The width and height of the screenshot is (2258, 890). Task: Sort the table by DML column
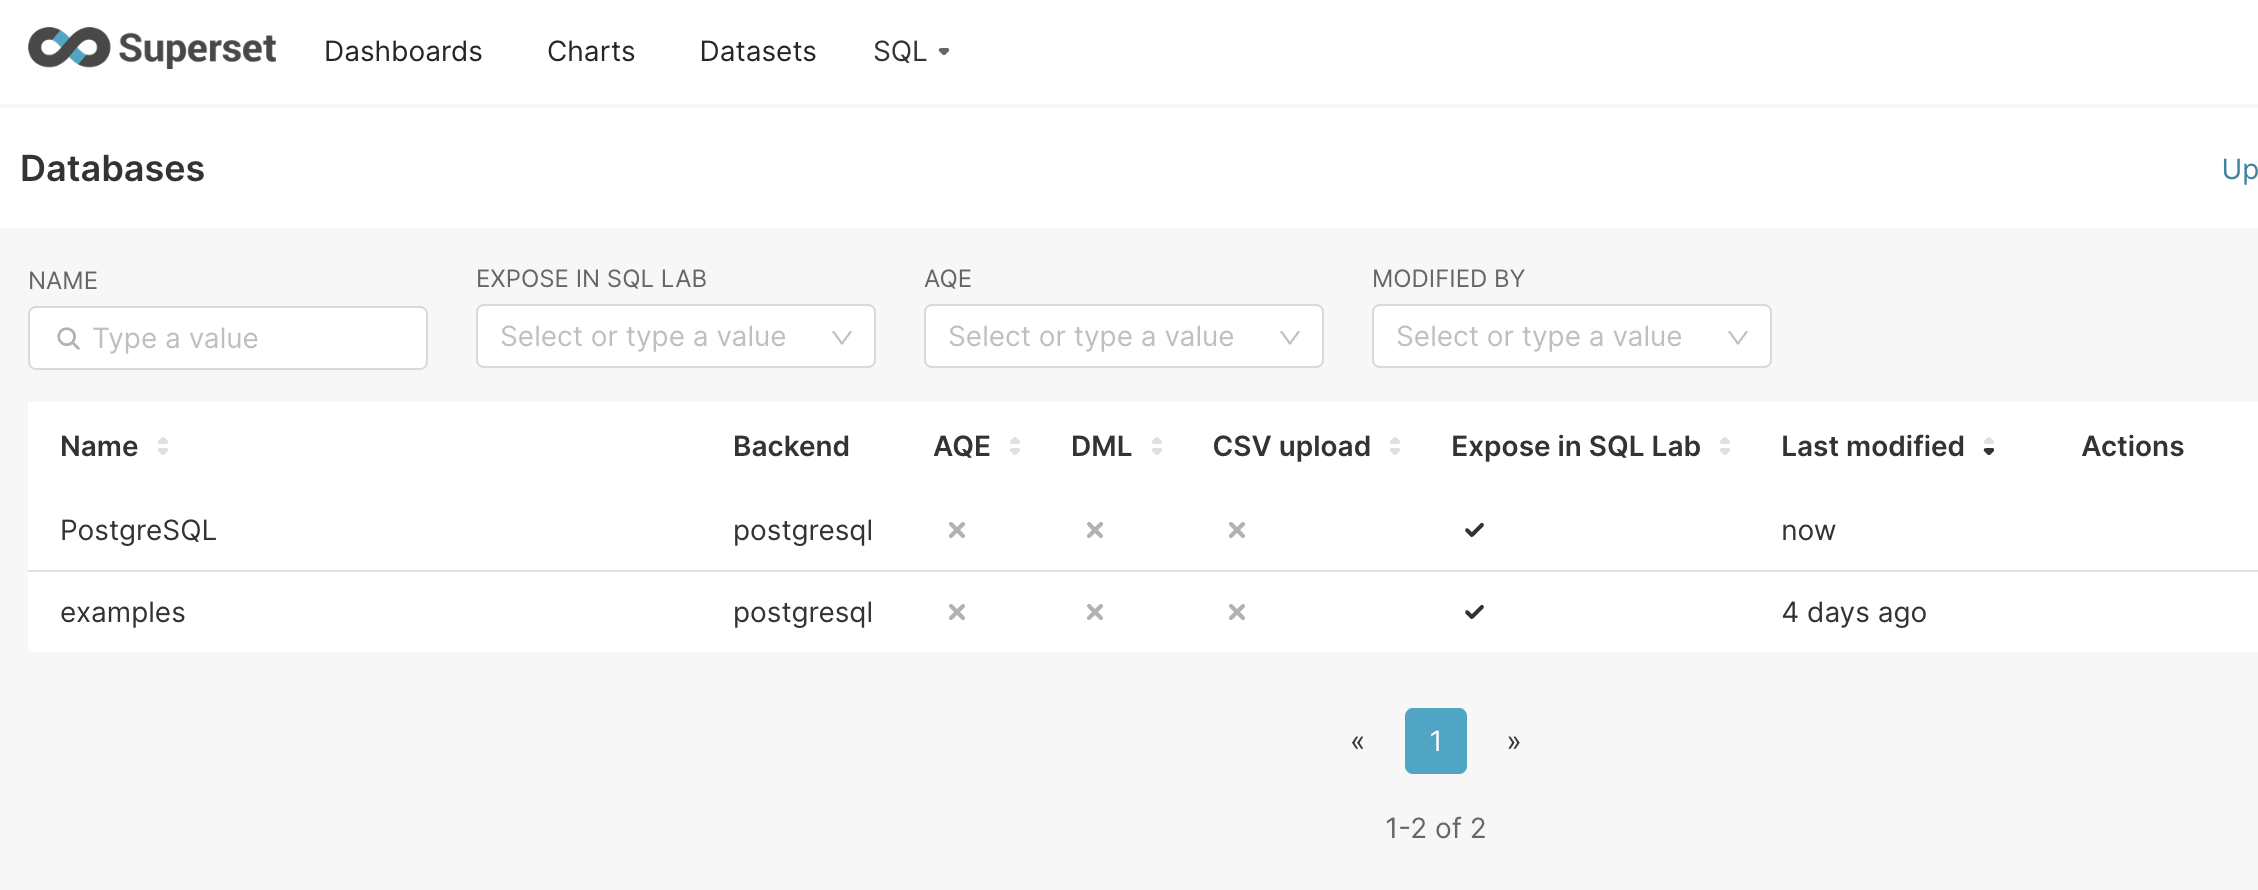click(1157, 447)
